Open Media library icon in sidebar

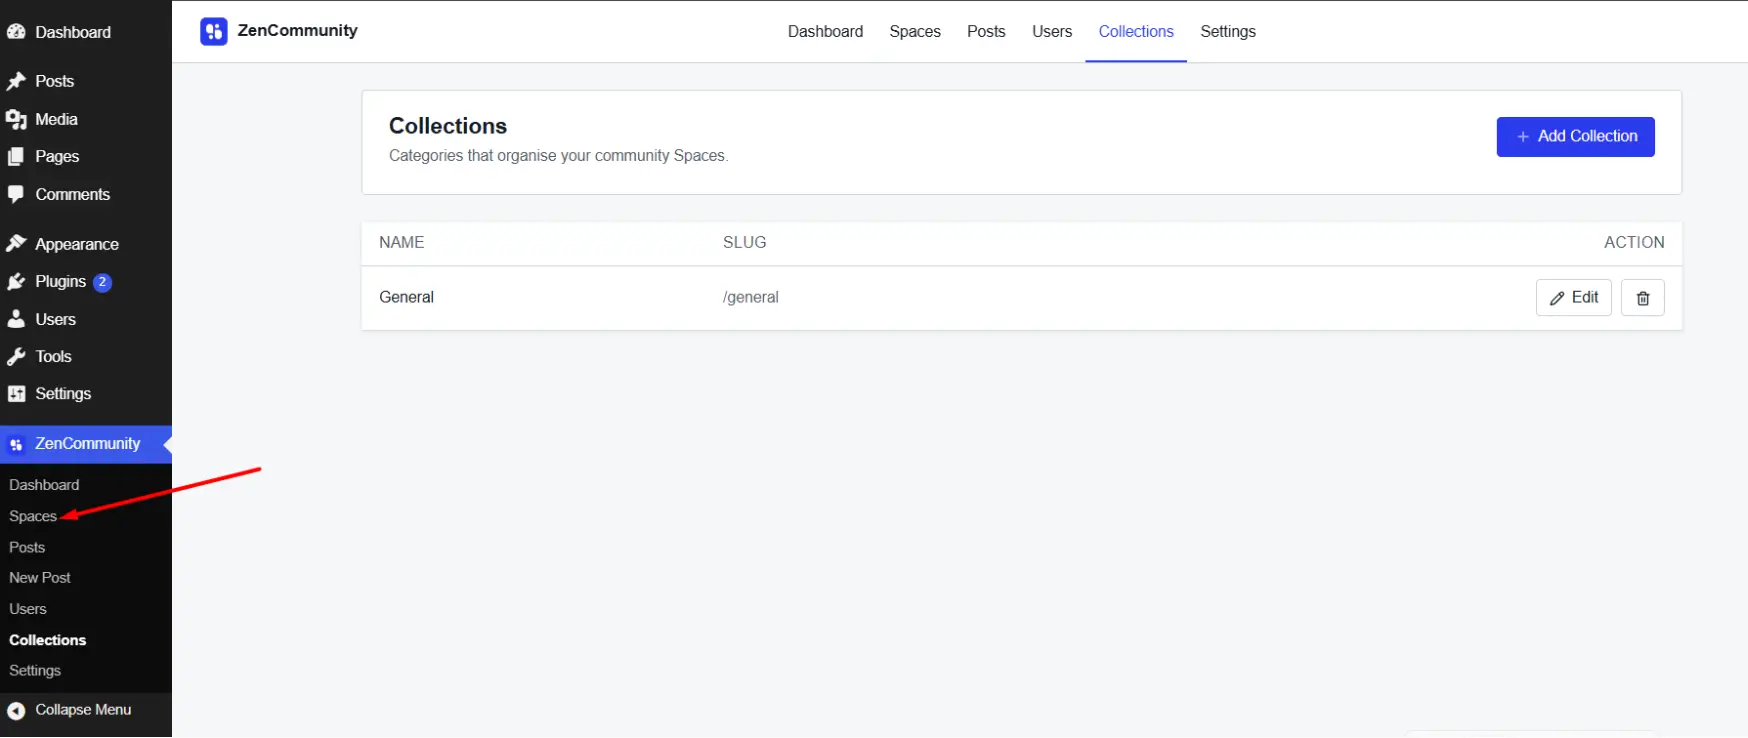[16, 120]
